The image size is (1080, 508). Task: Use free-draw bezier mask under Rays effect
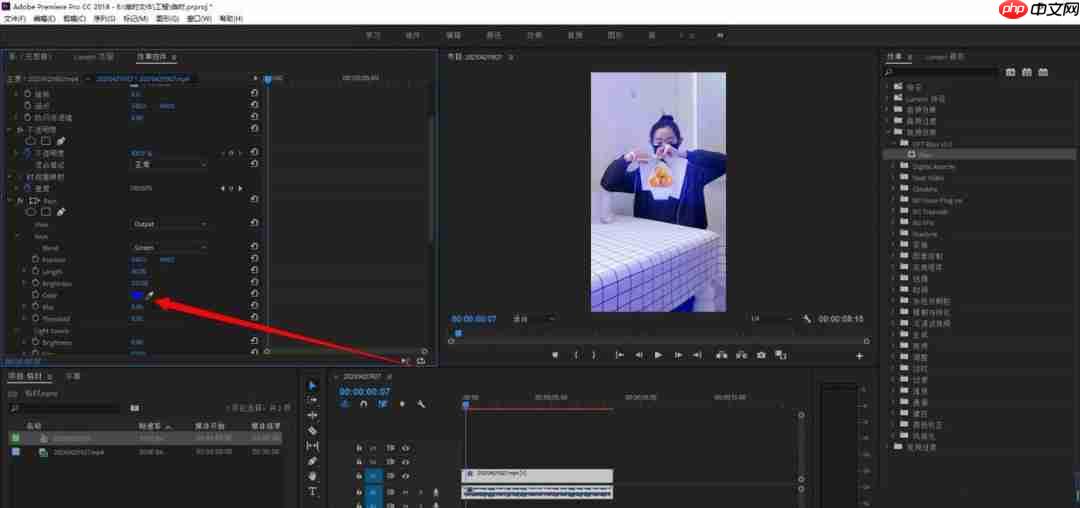tap(61, 212)
